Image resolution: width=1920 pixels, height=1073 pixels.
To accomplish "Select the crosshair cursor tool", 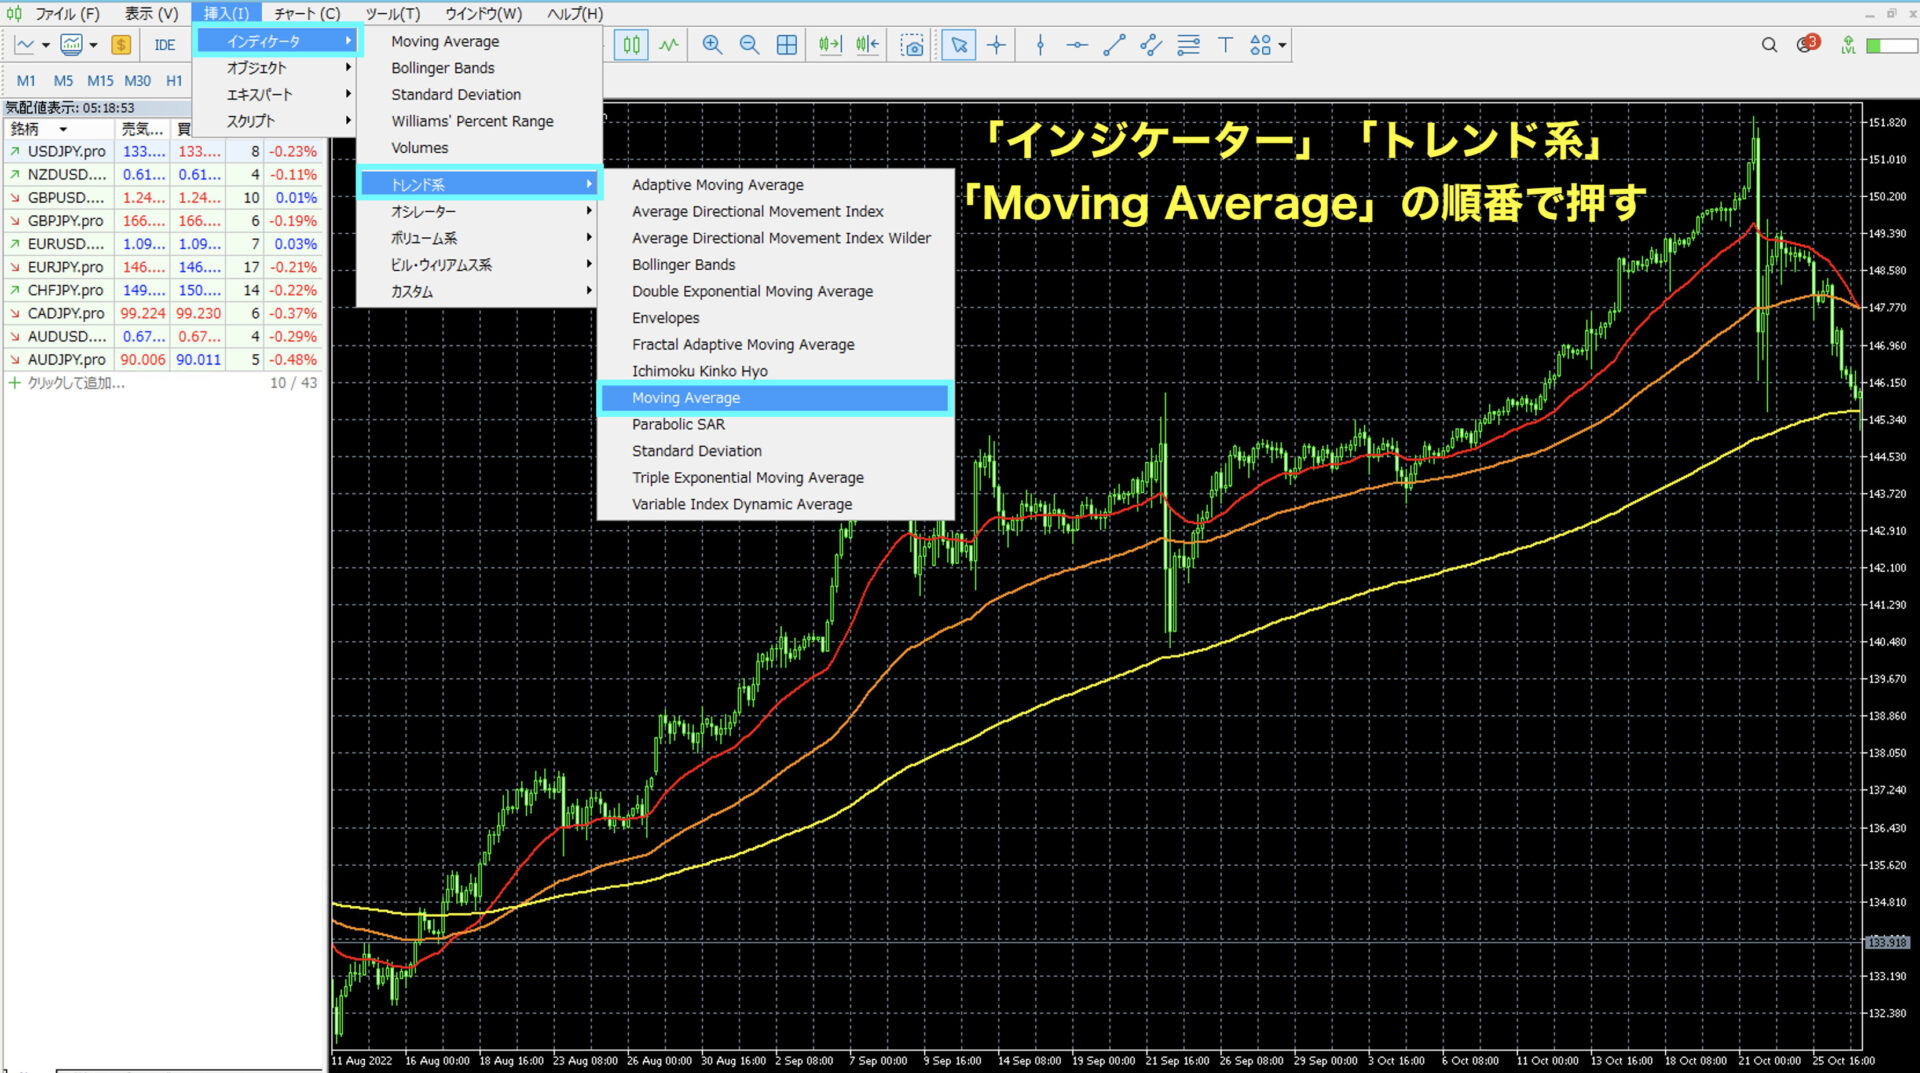I will coord(996,45).
